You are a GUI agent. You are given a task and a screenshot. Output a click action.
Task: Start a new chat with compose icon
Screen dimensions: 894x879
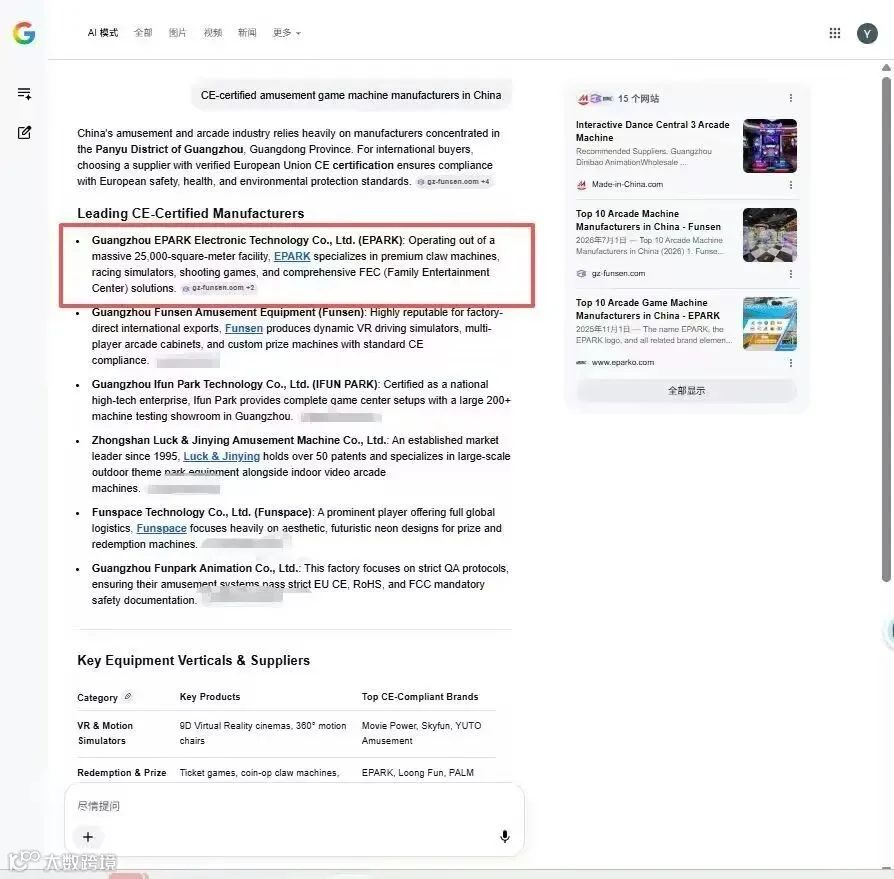24,132
